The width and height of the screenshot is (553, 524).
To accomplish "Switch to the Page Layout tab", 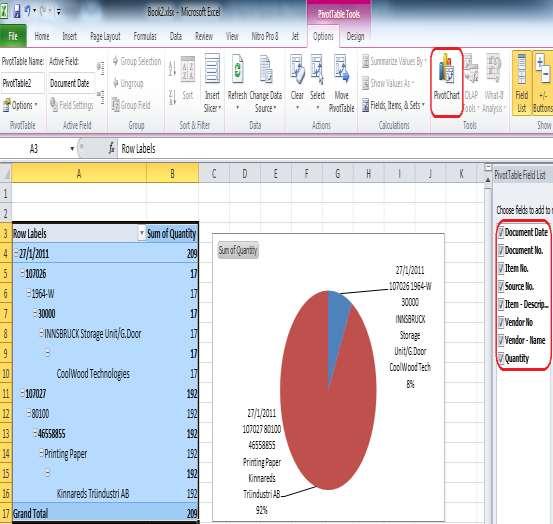I will pos(105,36).
